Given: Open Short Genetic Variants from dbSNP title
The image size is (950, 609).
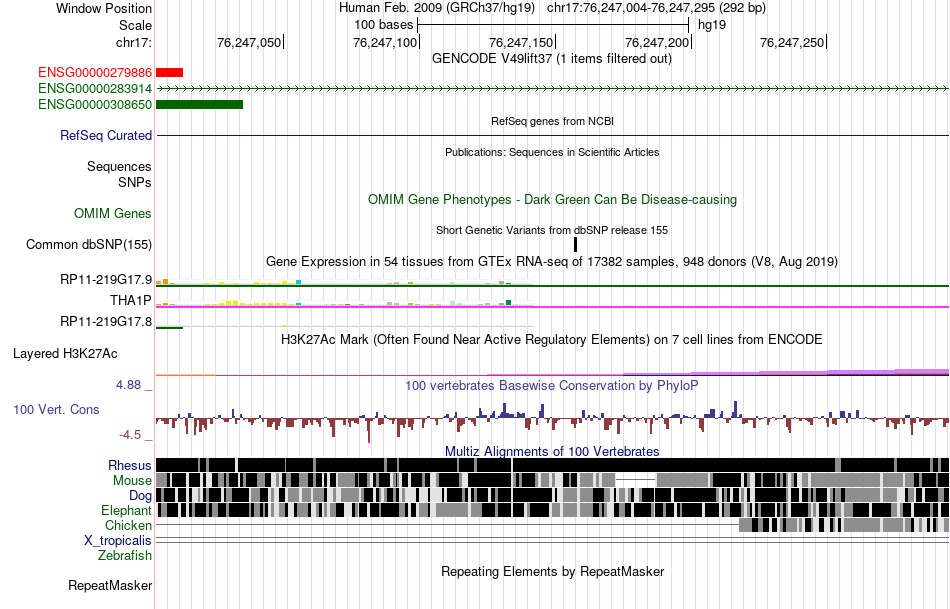Looking at the screenshot, I should coord(552,230).
